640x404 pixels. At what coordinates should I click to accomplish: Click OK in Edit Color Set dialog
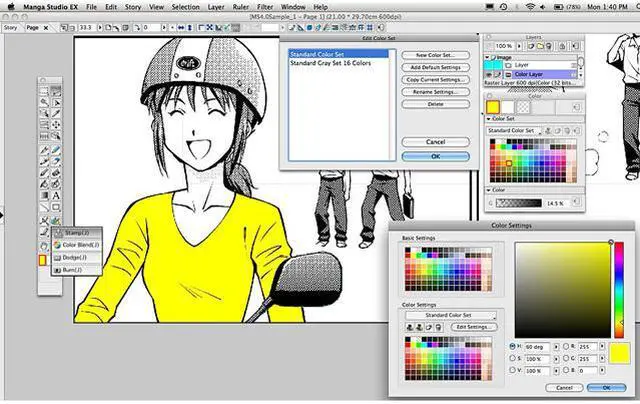[x=436, y=156]
